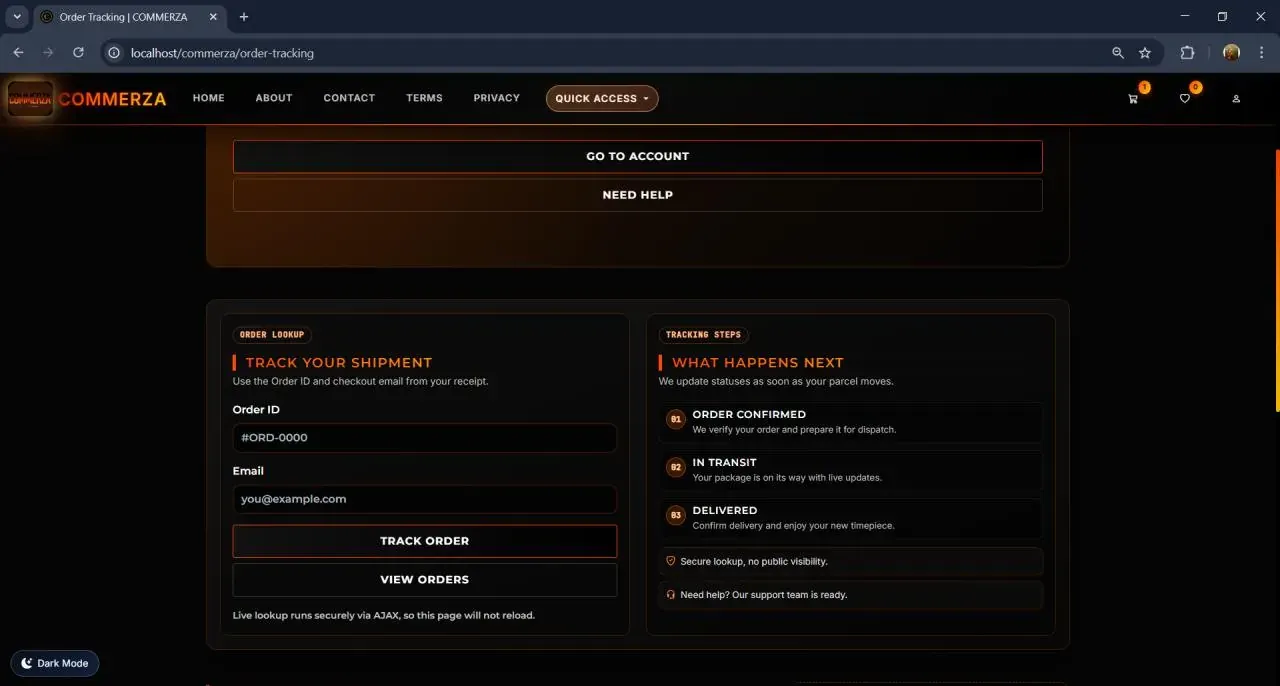Open the wishlist heart icon

click(x=1185, y=99)
